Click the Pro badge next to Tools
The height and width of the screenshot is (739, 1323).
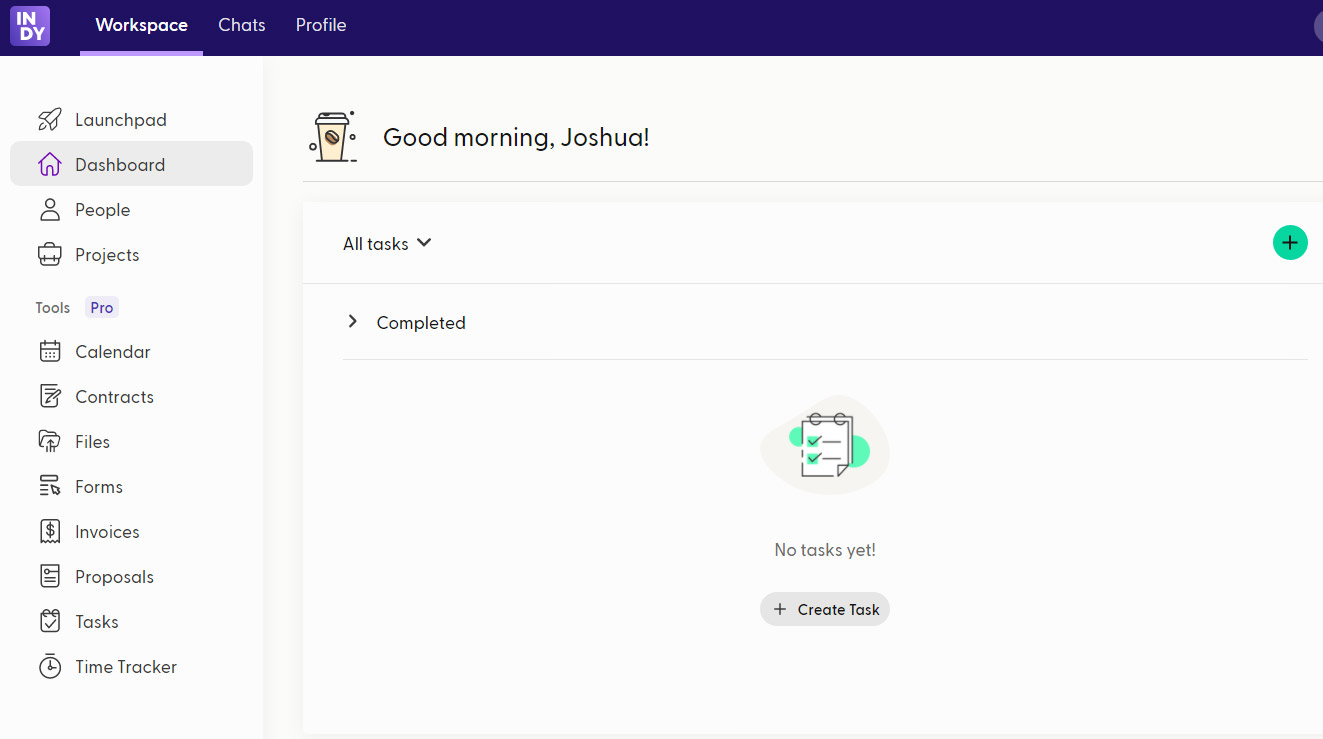point(101,307)
